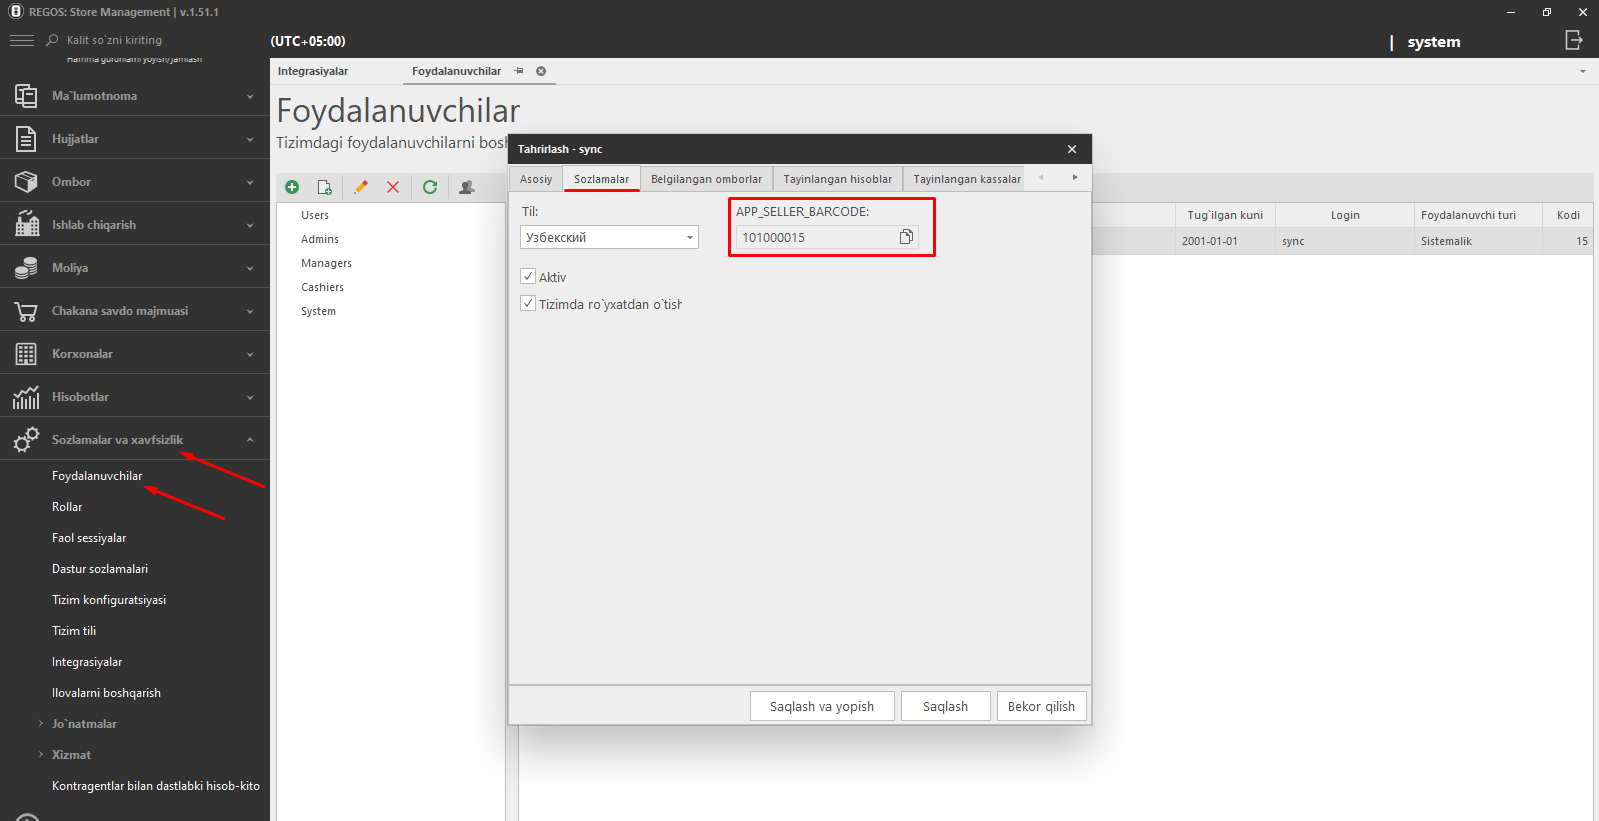1599x821 pixels.
Task: Click the logout icon at top right
Action: pyautogui.click(x=1574, y=40)
